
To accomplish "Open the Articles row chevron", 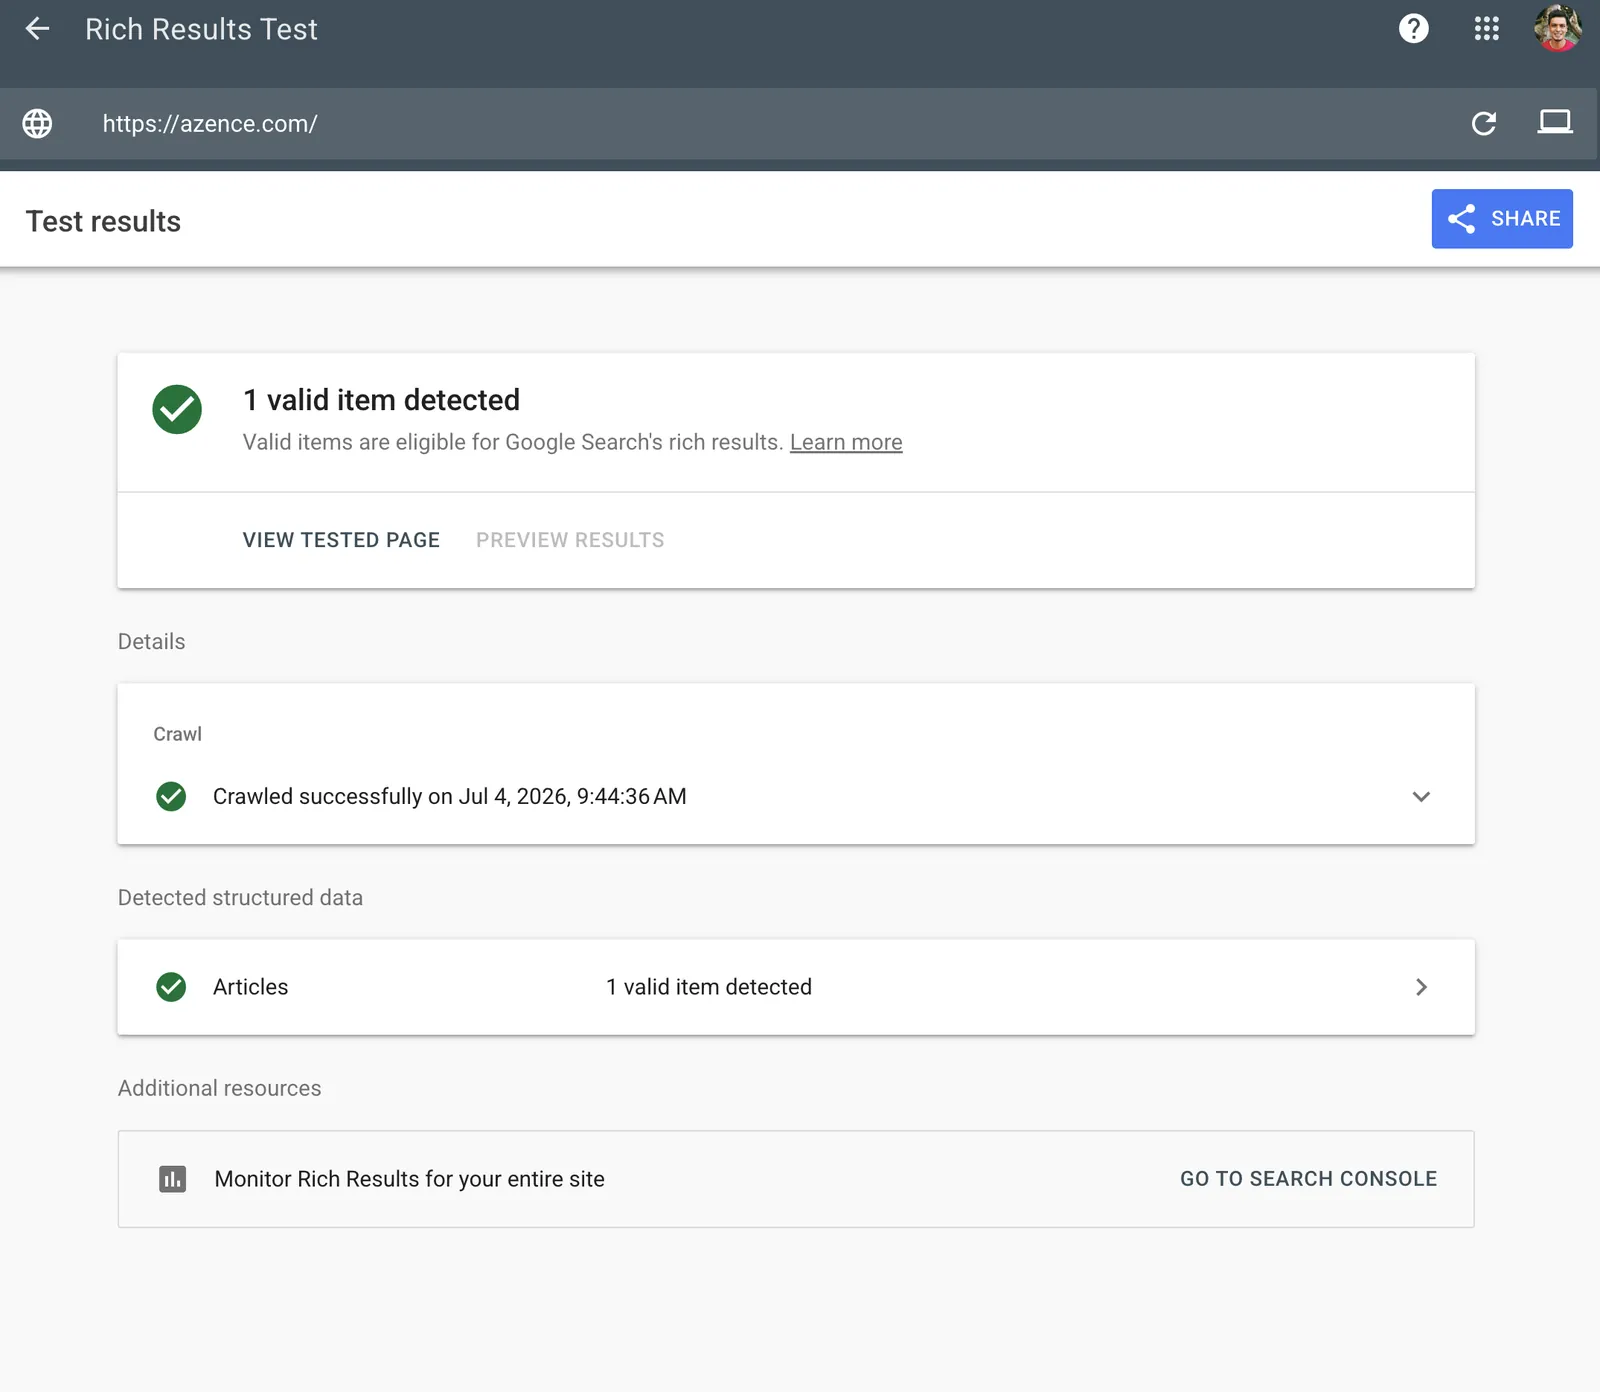I will tap(1420, 987).
